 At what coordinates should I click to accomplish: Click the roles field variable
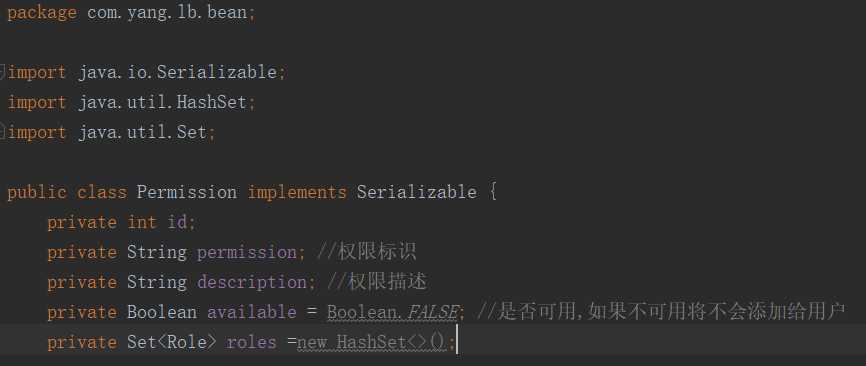click(251, 342)
